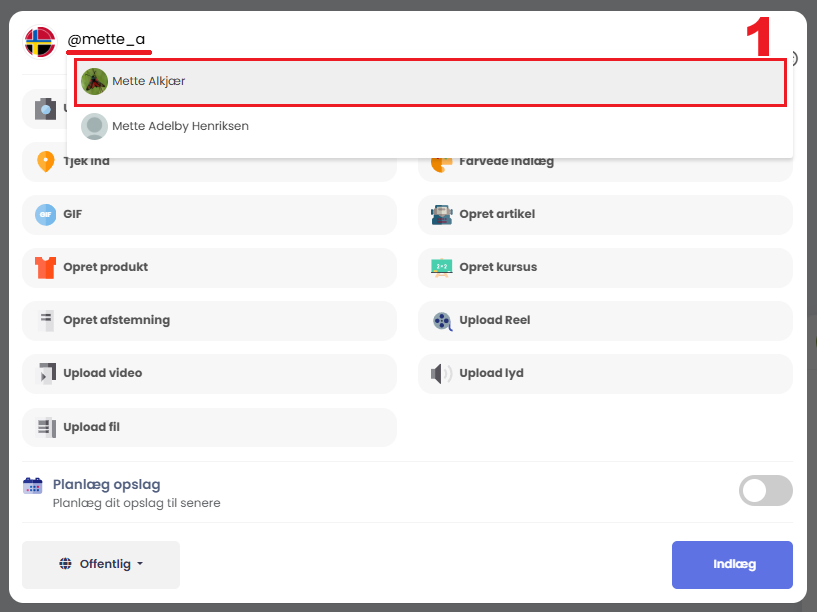Image resolution: width=817 pixels, height=612 pixels.
Task: Click the Upload Reel film icon
Action: click(442, 321)
